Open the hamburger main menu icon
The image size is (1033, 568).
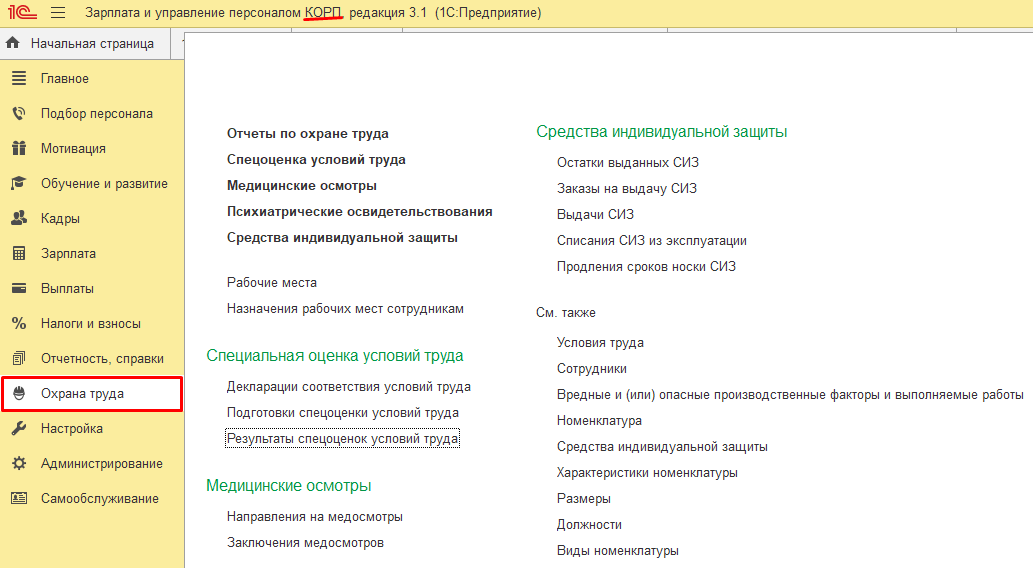pyautogui.click(x=57, y=13)
